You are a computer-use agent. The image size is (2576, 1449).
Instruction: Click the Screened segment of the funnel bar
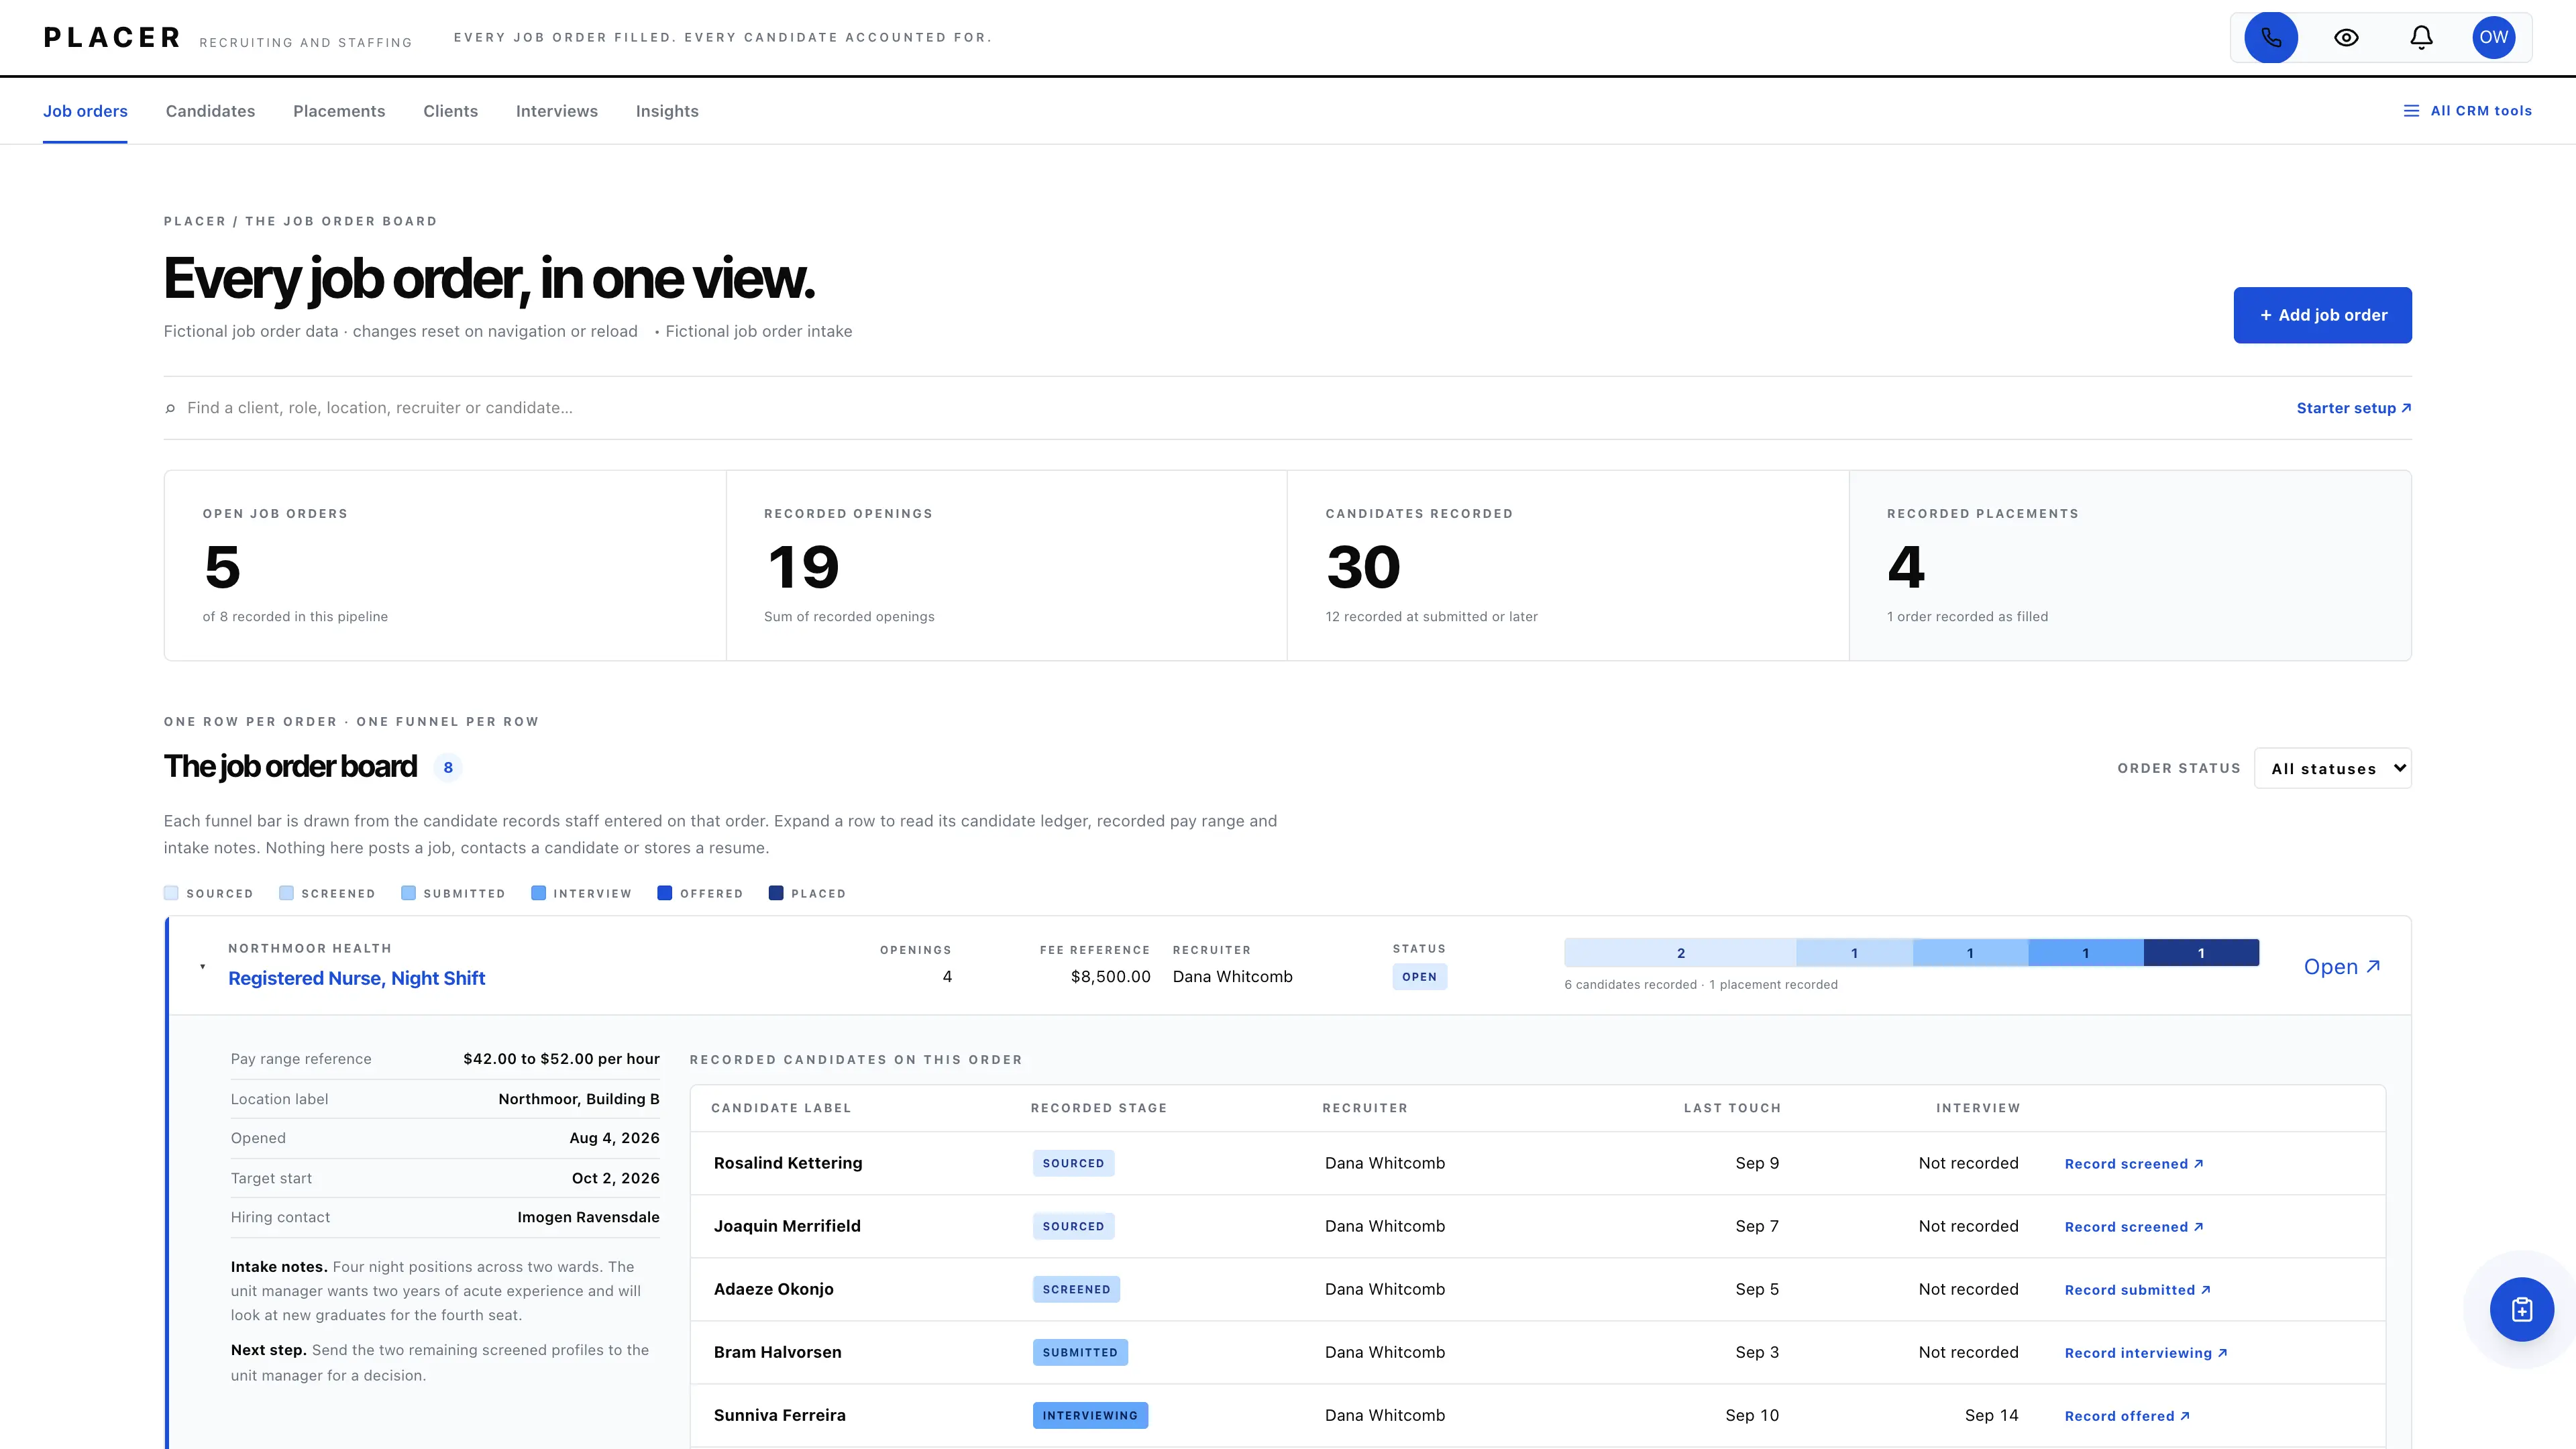(x=1854, y=953)
